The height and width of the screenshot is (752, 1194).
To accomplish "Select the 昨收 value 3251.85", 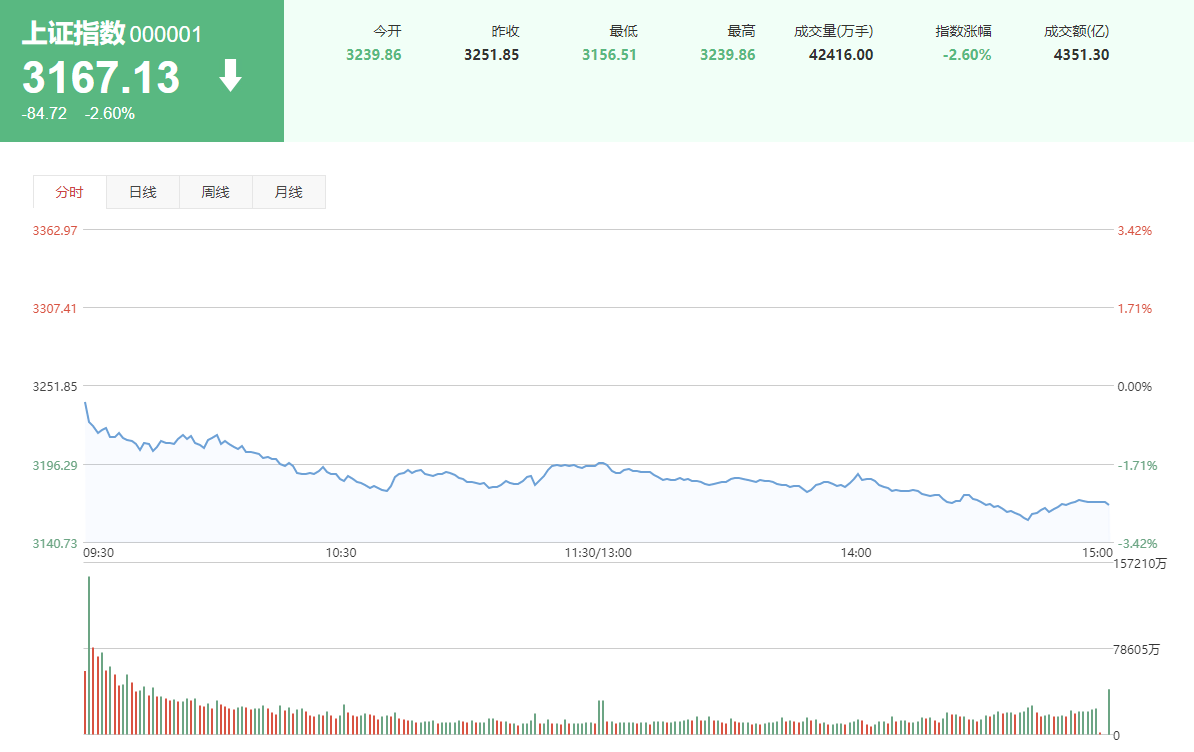I will click(491, 55).
